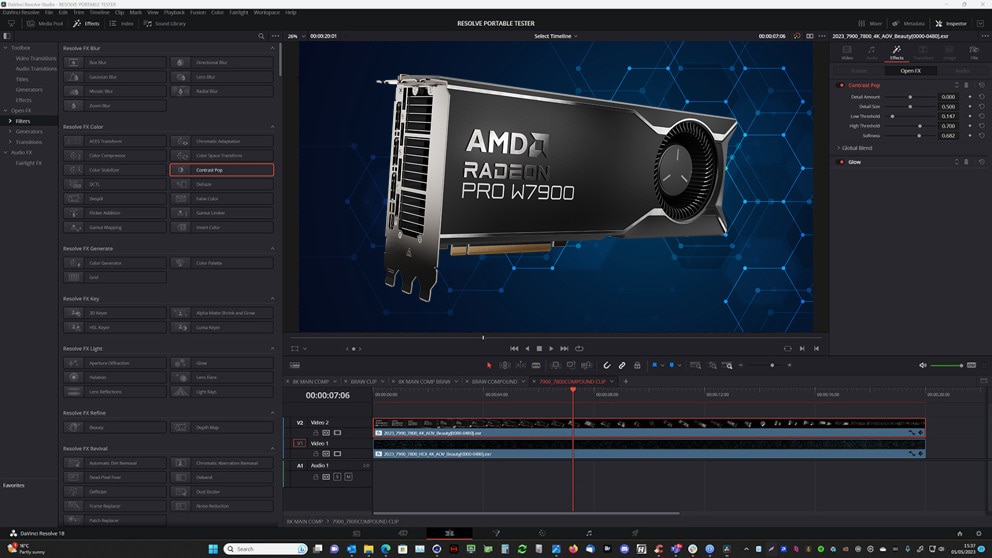This screenshot has height=558, width=992.
Task: Click the Selection mode arrow tool
Action: click(x=488, y=365)
